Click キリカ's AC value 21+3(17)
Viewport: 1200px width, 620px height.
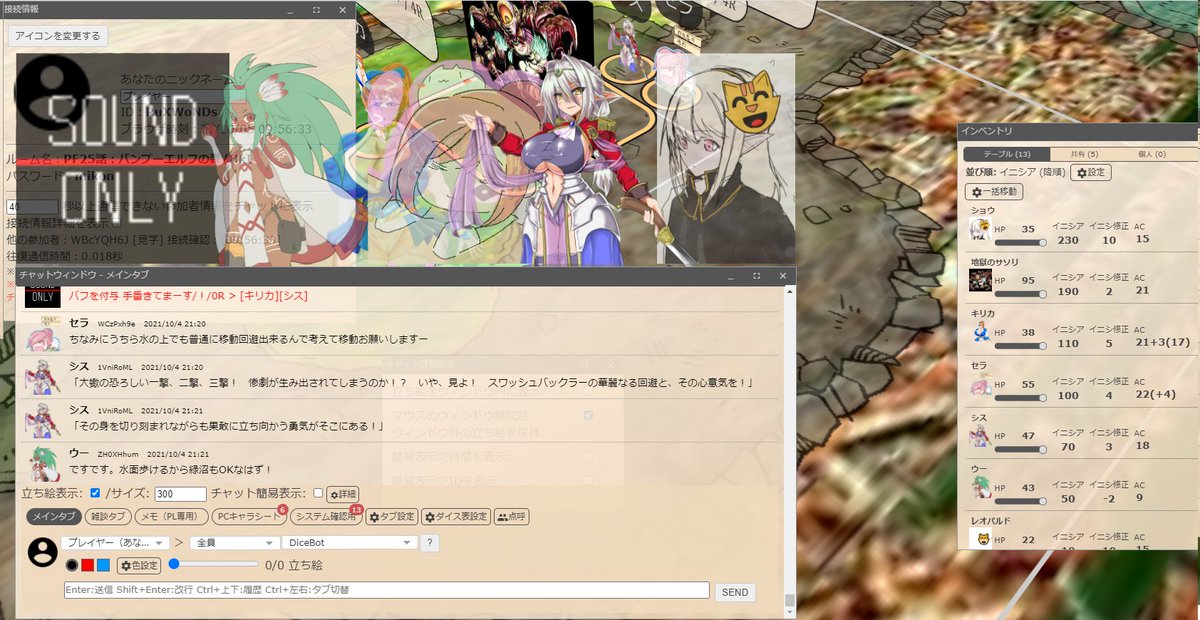pos(1163,343)
